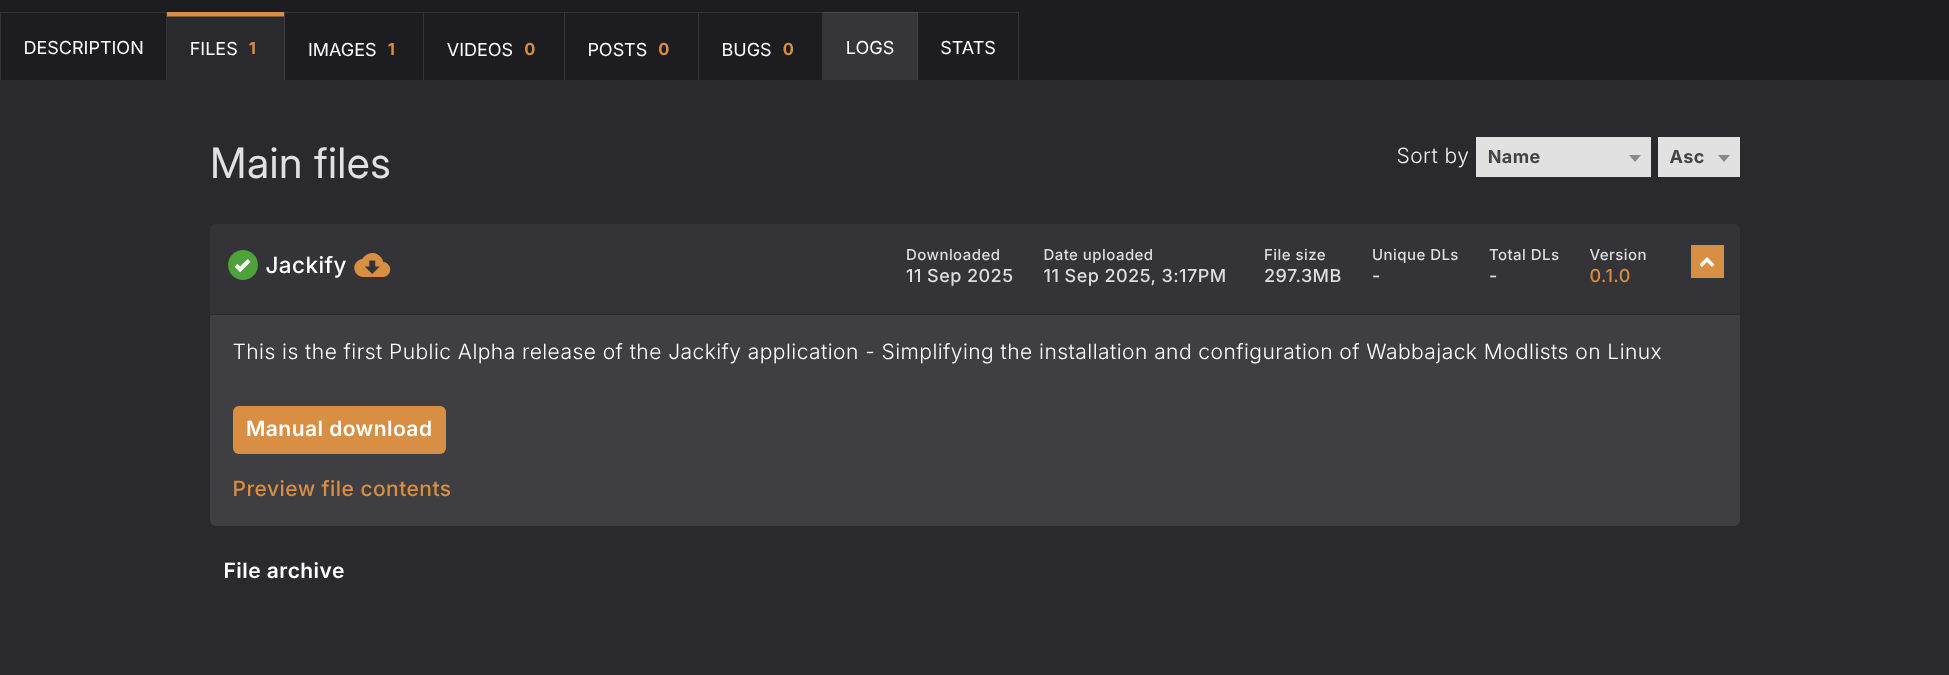Open the Bugs tab
The width and height of the screenshot is (1949, 675).
tap(759, 48)
